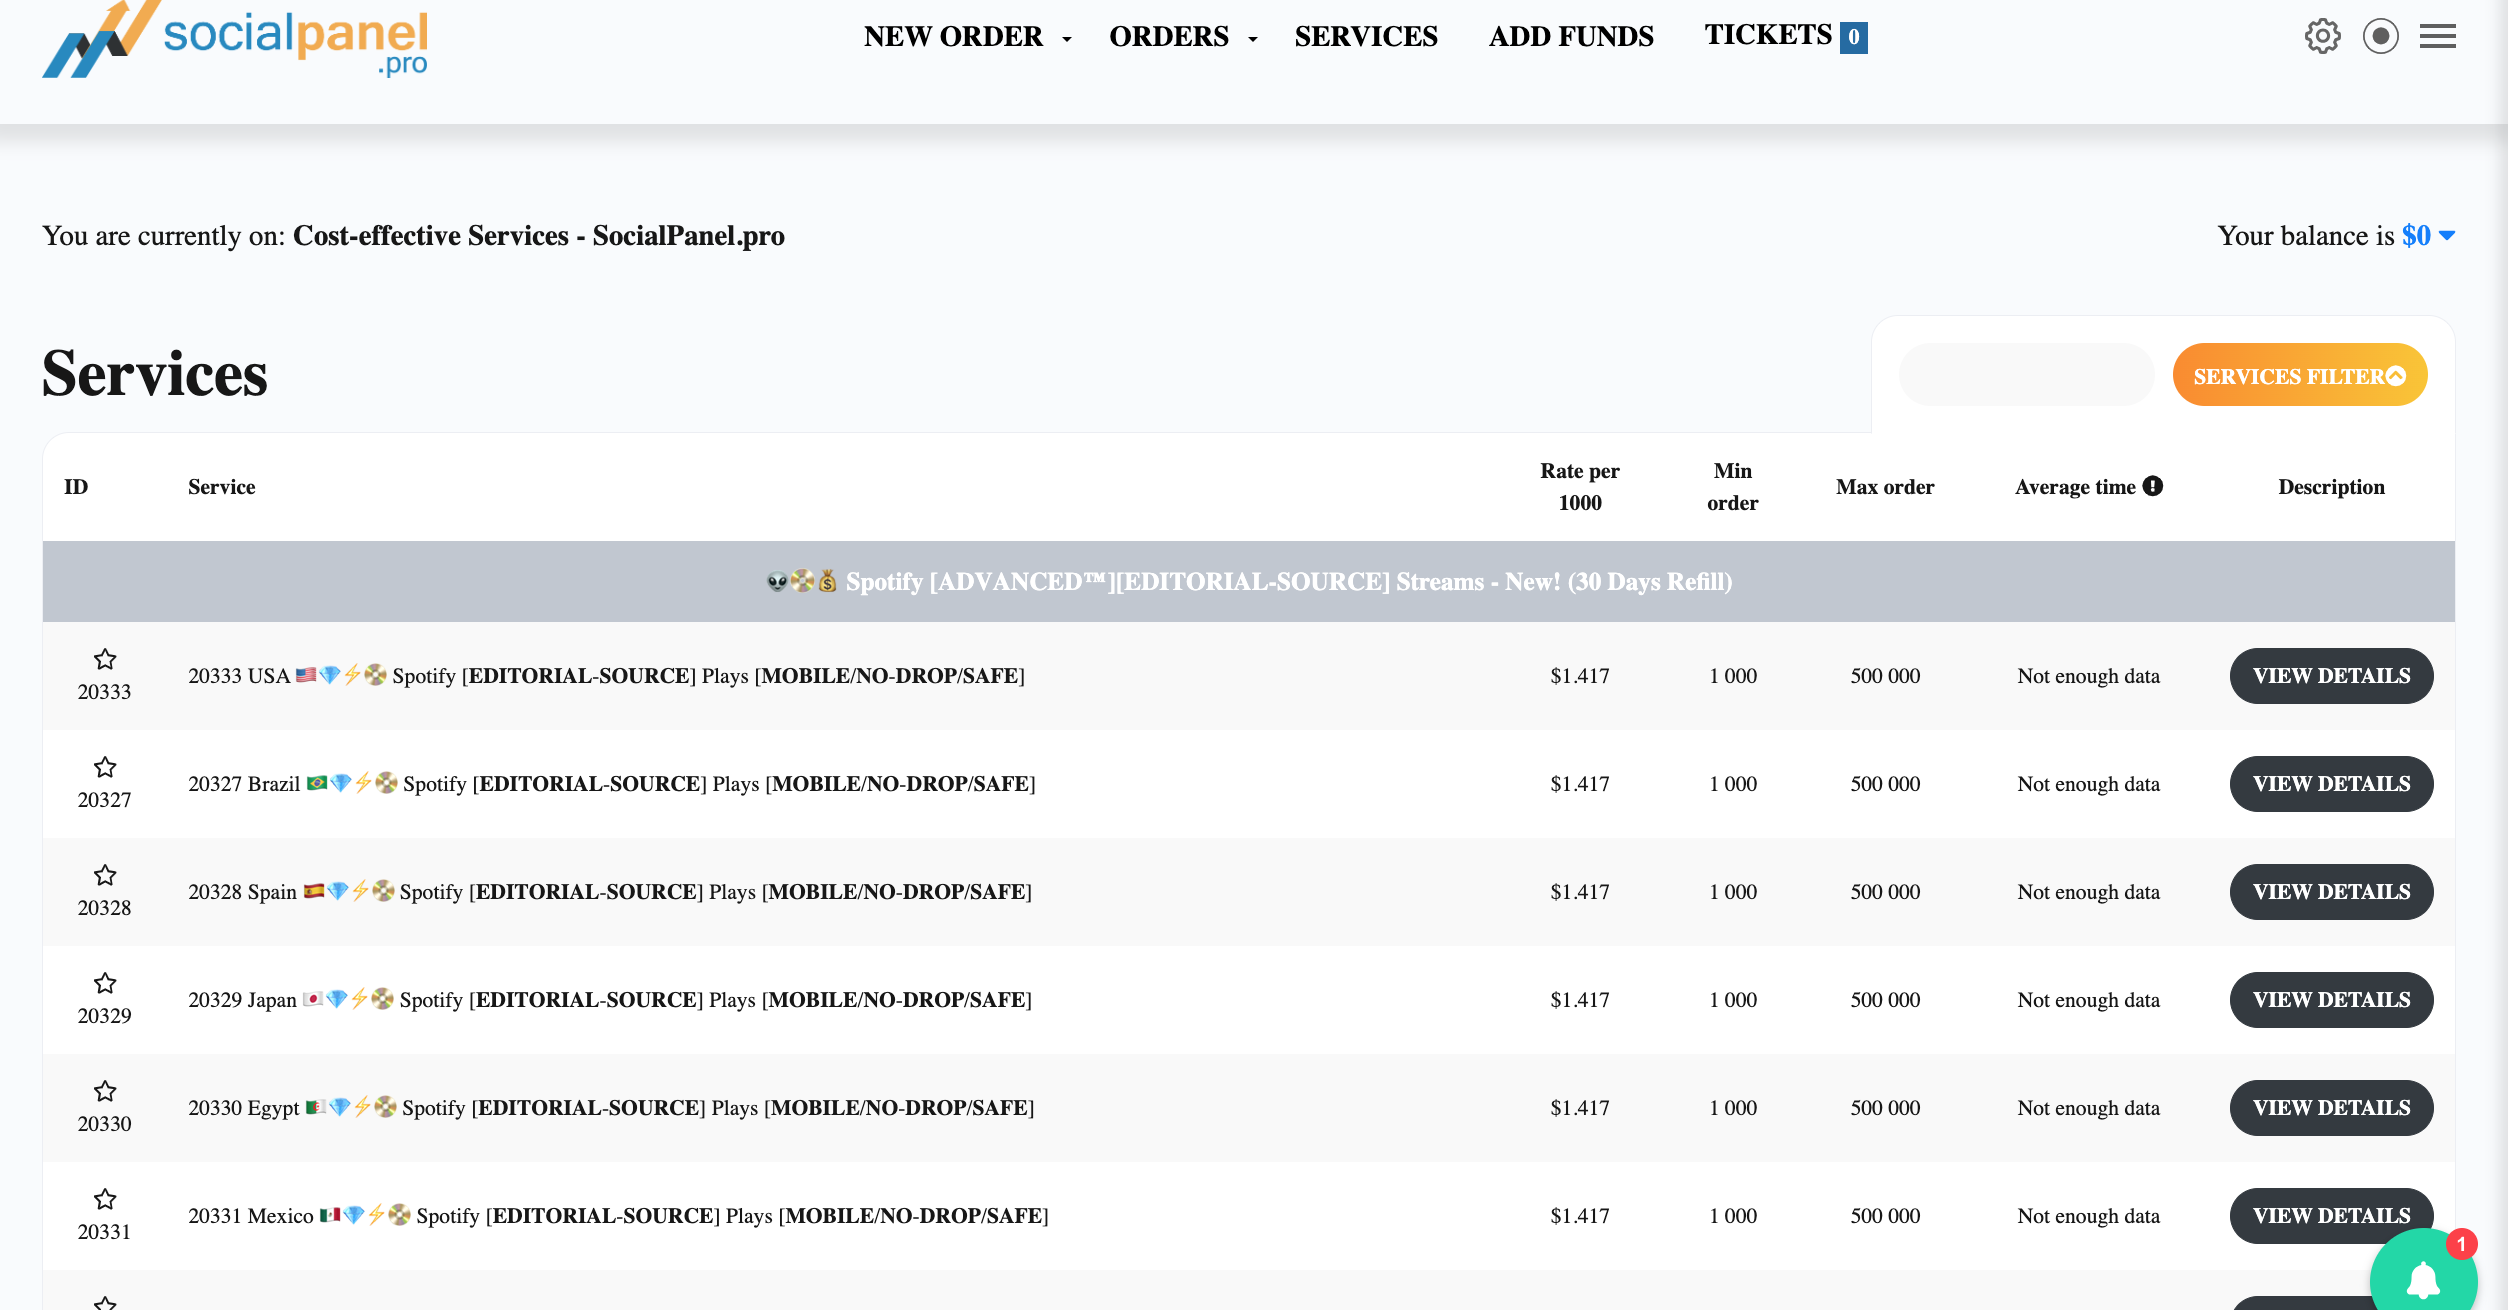Click the Average time info icon

tap(2153, 486)
